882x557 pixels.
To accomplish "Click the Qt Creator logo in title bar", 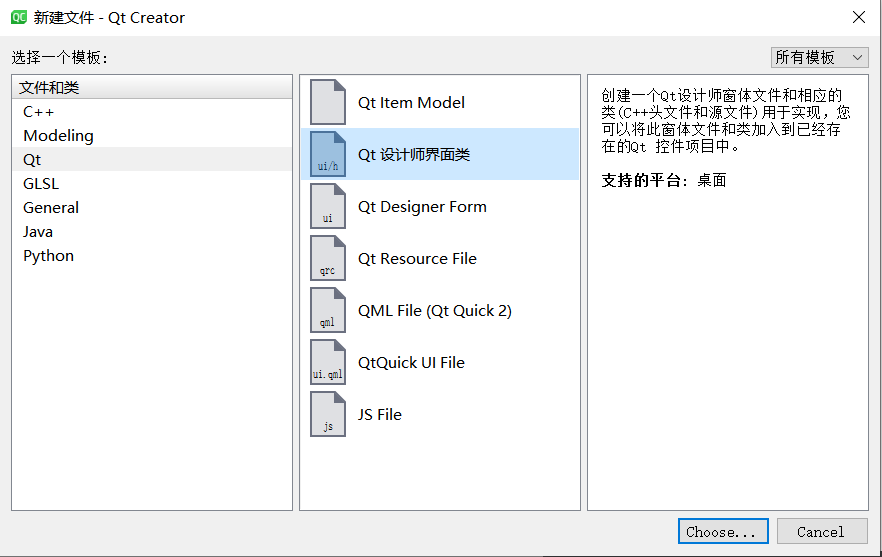I will point(19,17).
